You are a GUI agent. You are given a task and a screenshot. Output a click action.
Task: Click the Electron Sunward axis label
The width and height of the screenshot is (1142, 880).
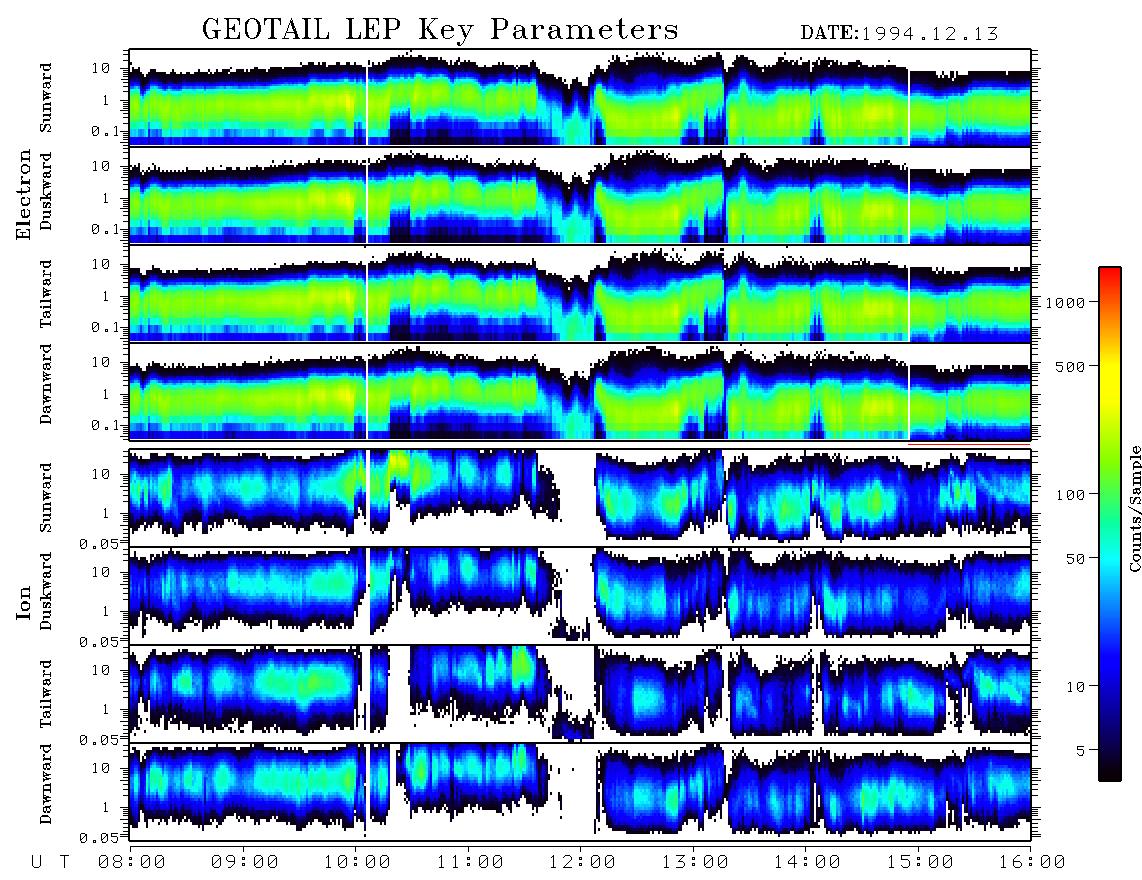[x=46, y=98]
